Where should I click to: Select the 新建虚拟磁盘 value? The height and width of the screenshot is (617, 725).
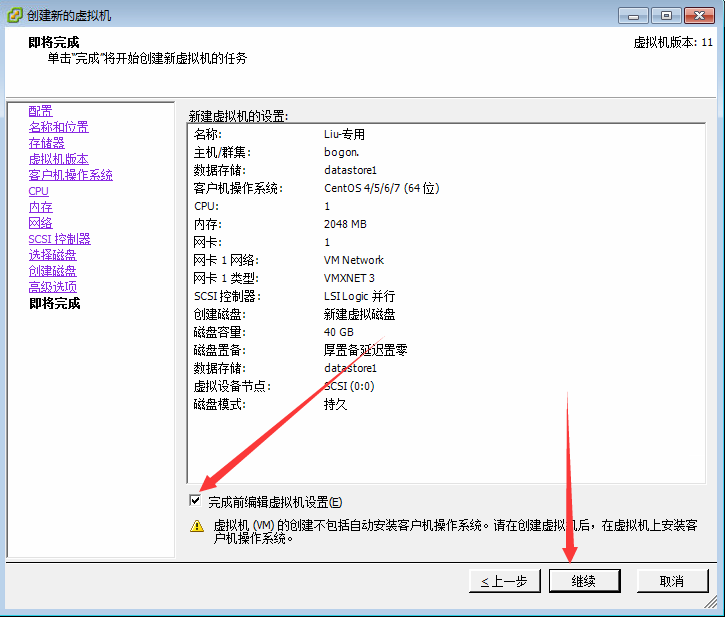click(x=359, y=315)
